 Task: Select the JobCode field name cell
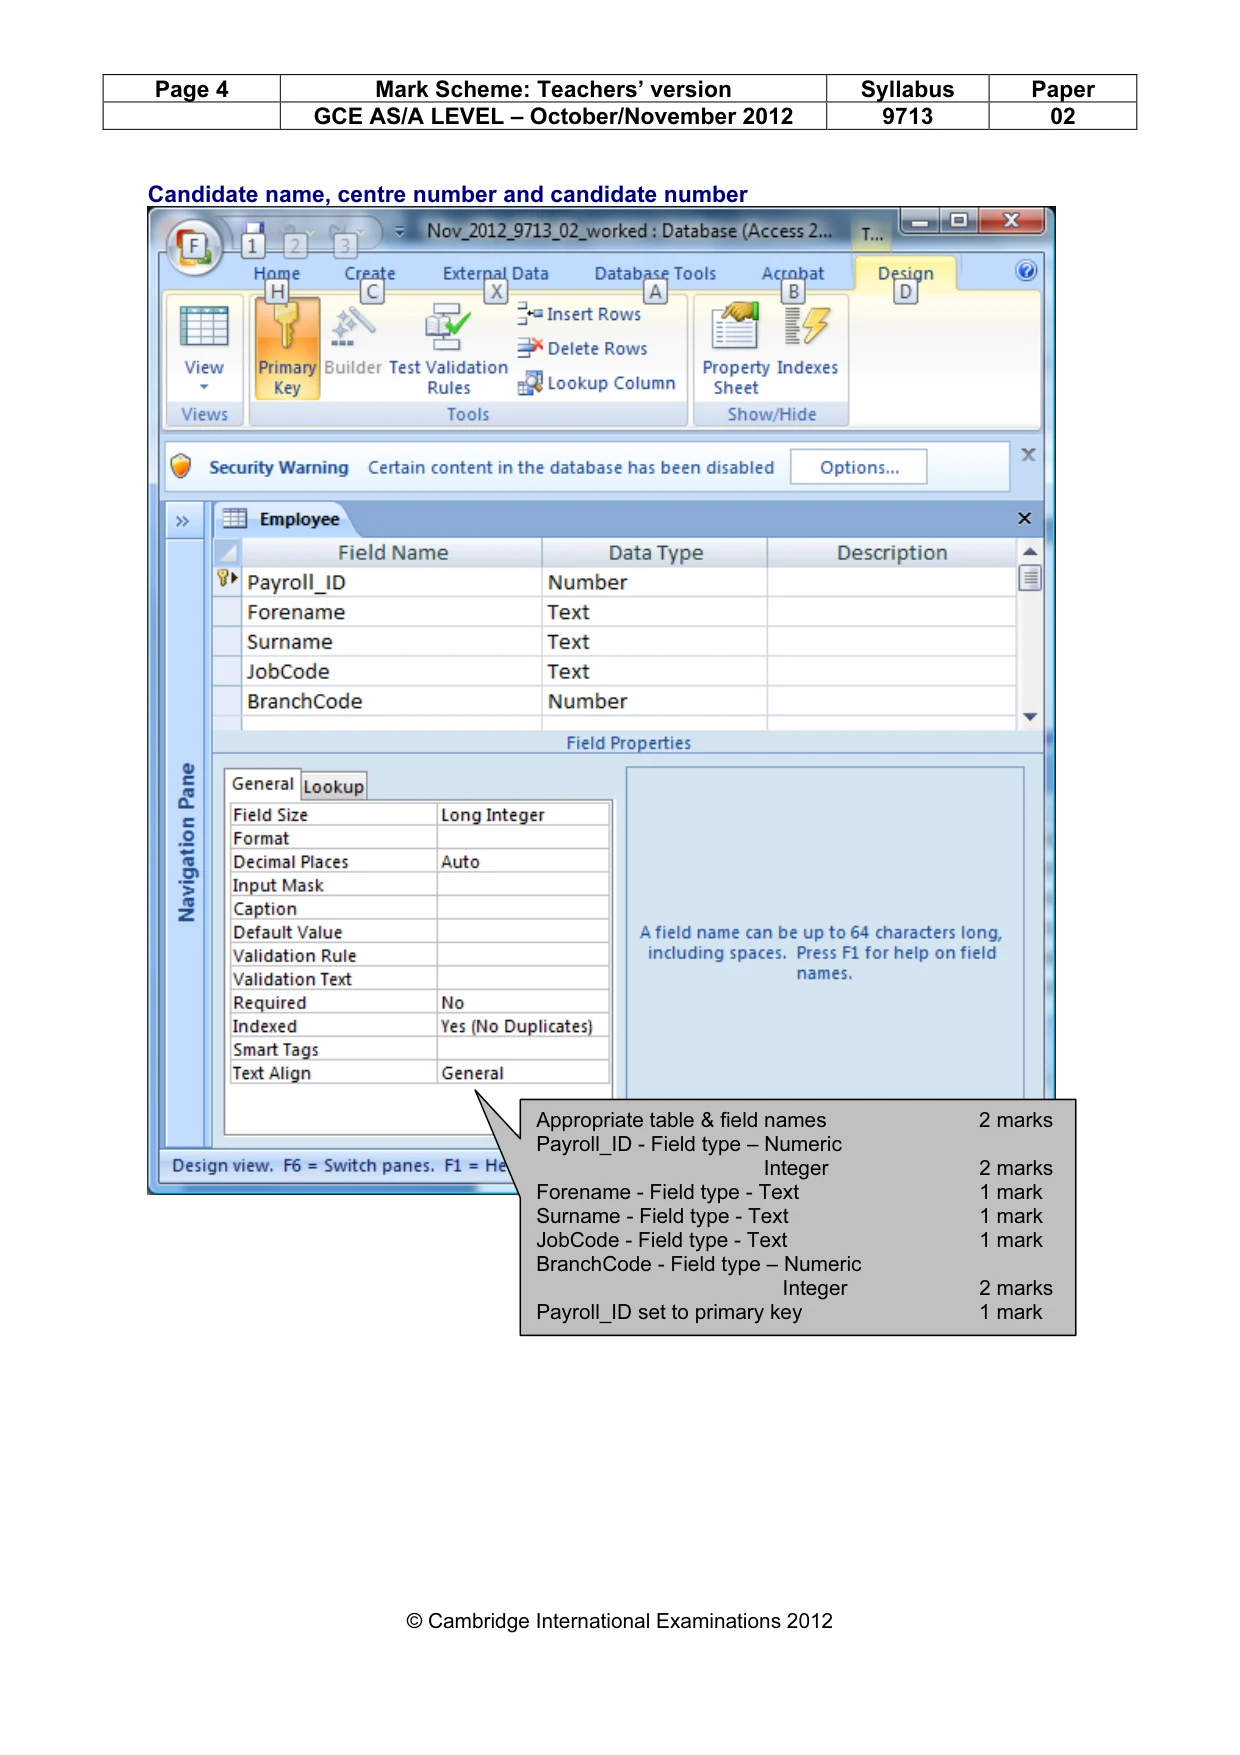[392, 672]
